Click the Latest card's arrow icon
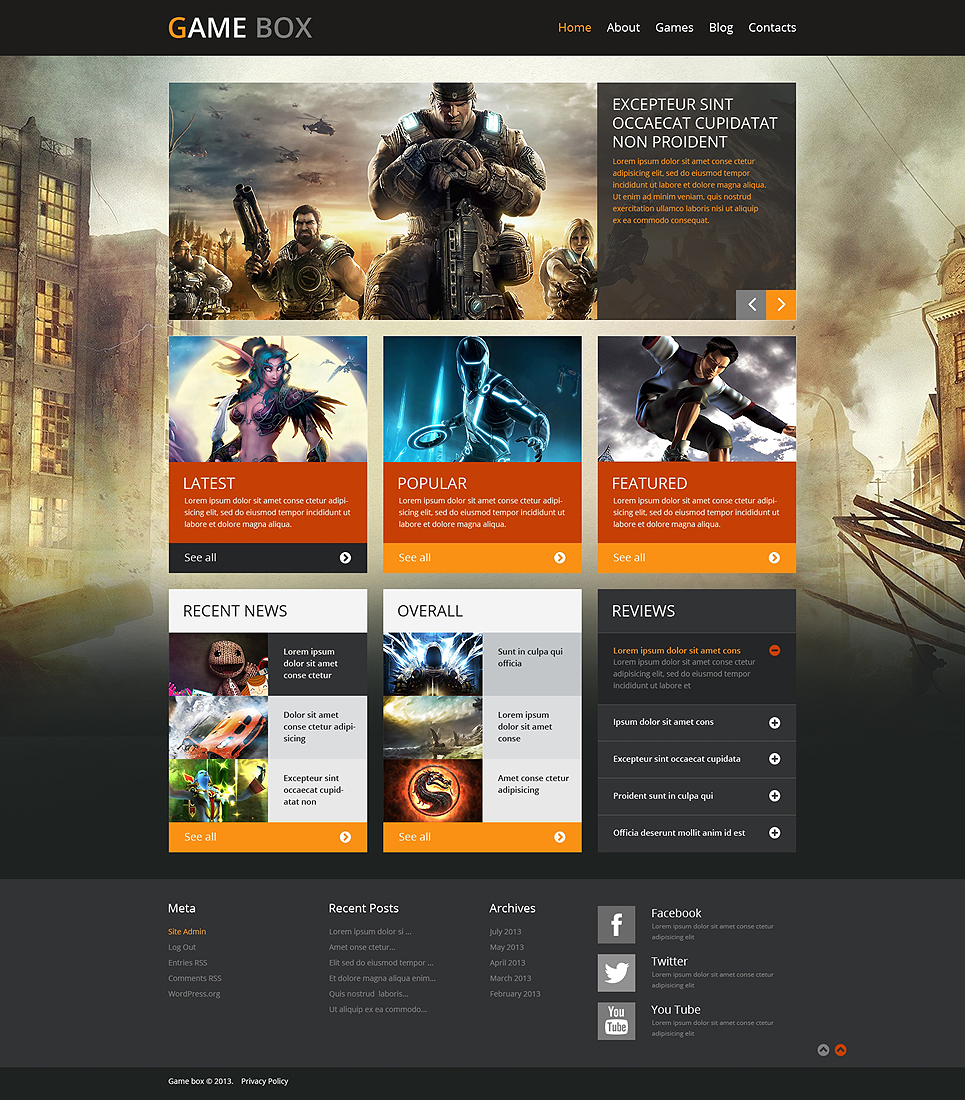Image resolution: width=965 pixels, height=1100 pixels. click(x=345, y=558)
